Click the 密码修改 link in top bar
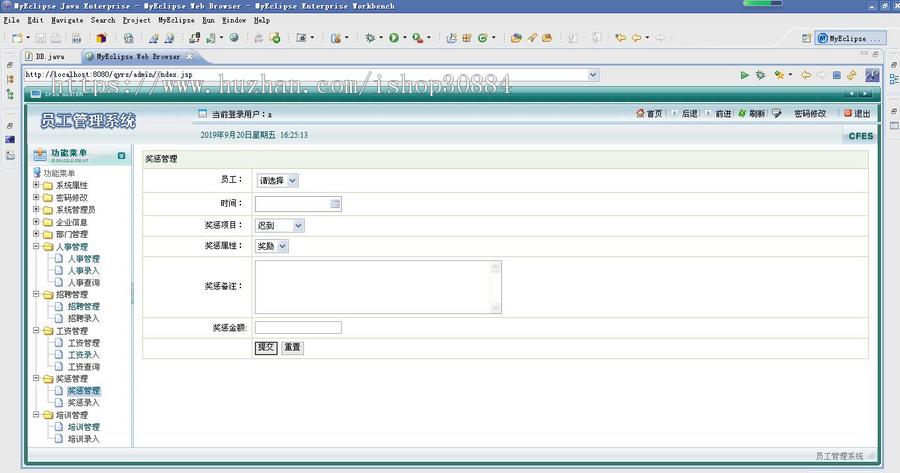The height and width of the screenshot is (473, 900). click(x=810, y=114)
